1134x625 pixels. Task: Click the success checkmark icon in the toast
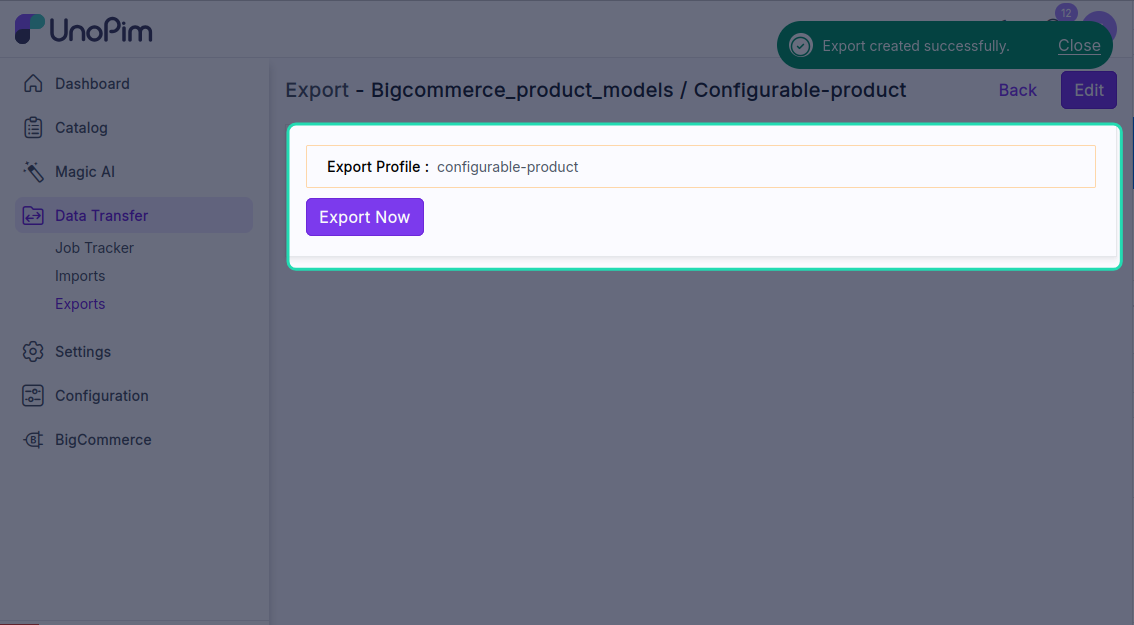[x=801, y=46]
